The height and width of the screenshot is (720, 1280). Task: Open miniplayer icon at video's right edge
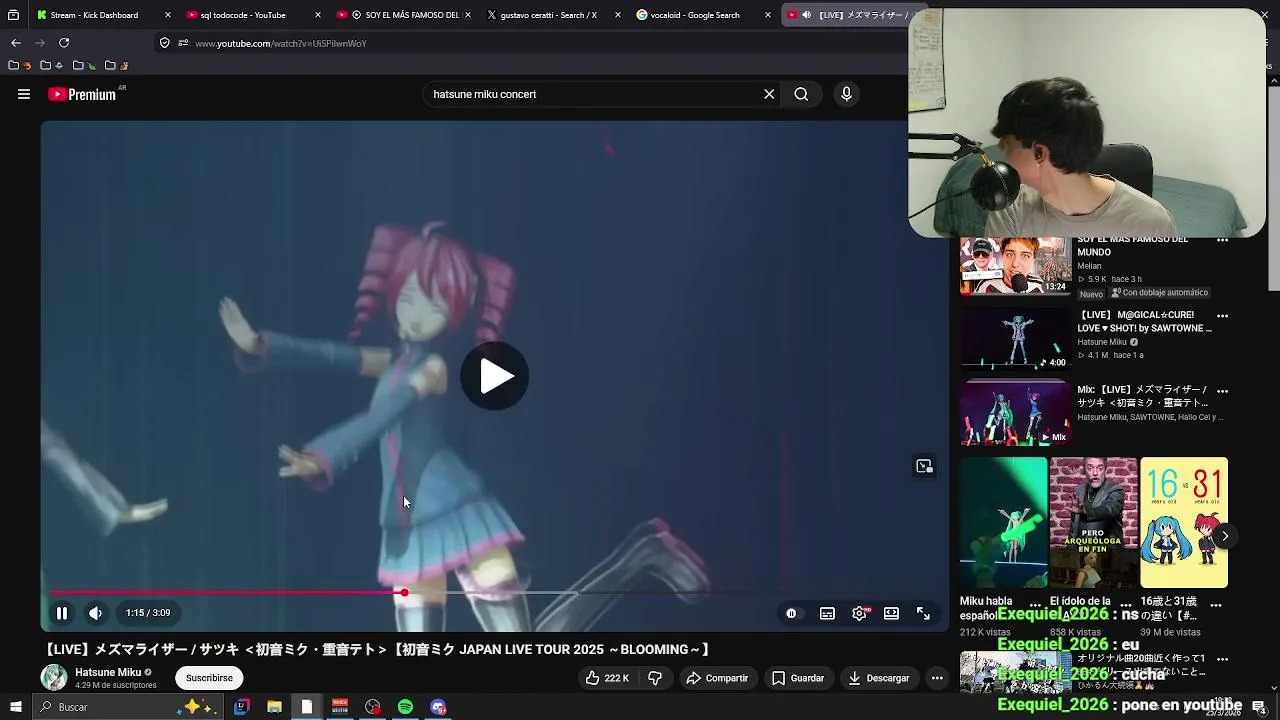pos(924,466)
